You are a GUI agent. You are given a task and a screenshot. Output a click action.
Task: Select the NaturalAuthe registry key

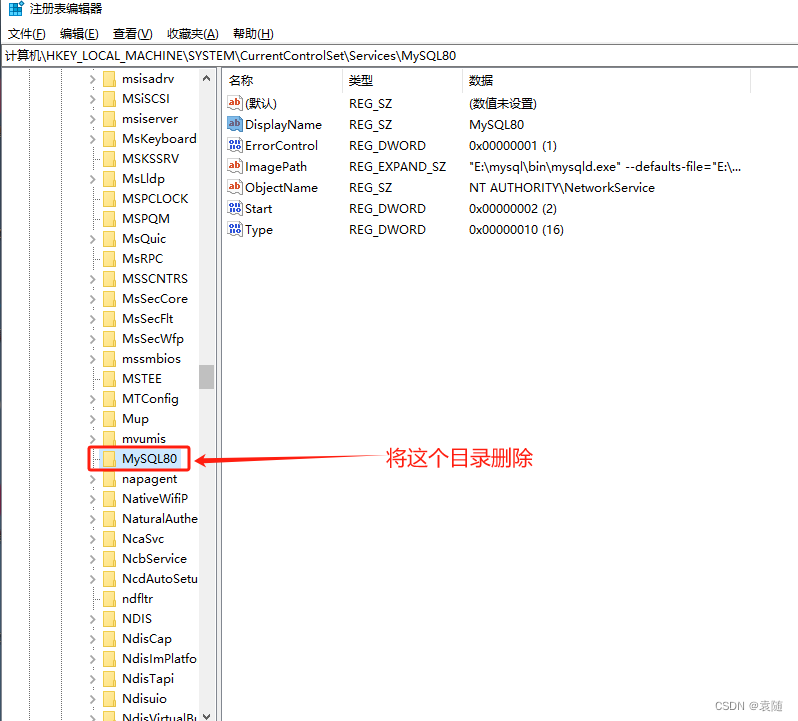tap(160, 518)
